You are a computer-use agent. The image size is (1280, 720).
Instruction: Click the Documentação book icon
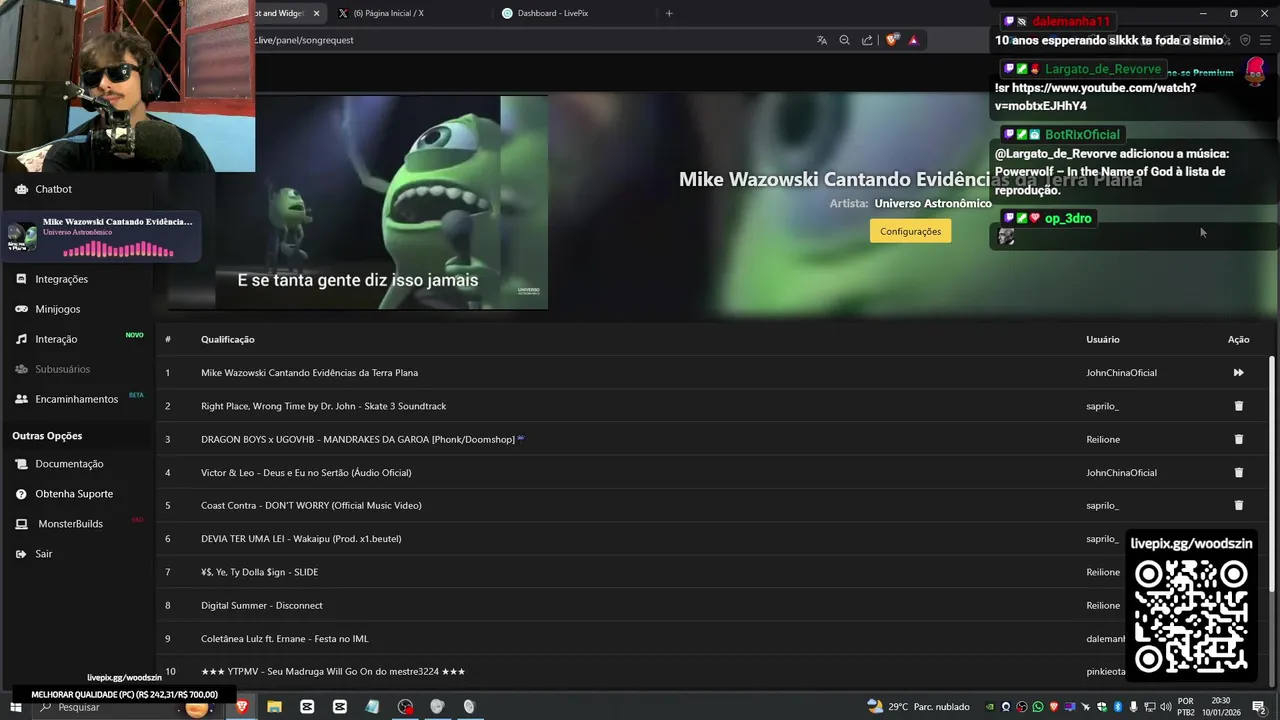[21, 464]
